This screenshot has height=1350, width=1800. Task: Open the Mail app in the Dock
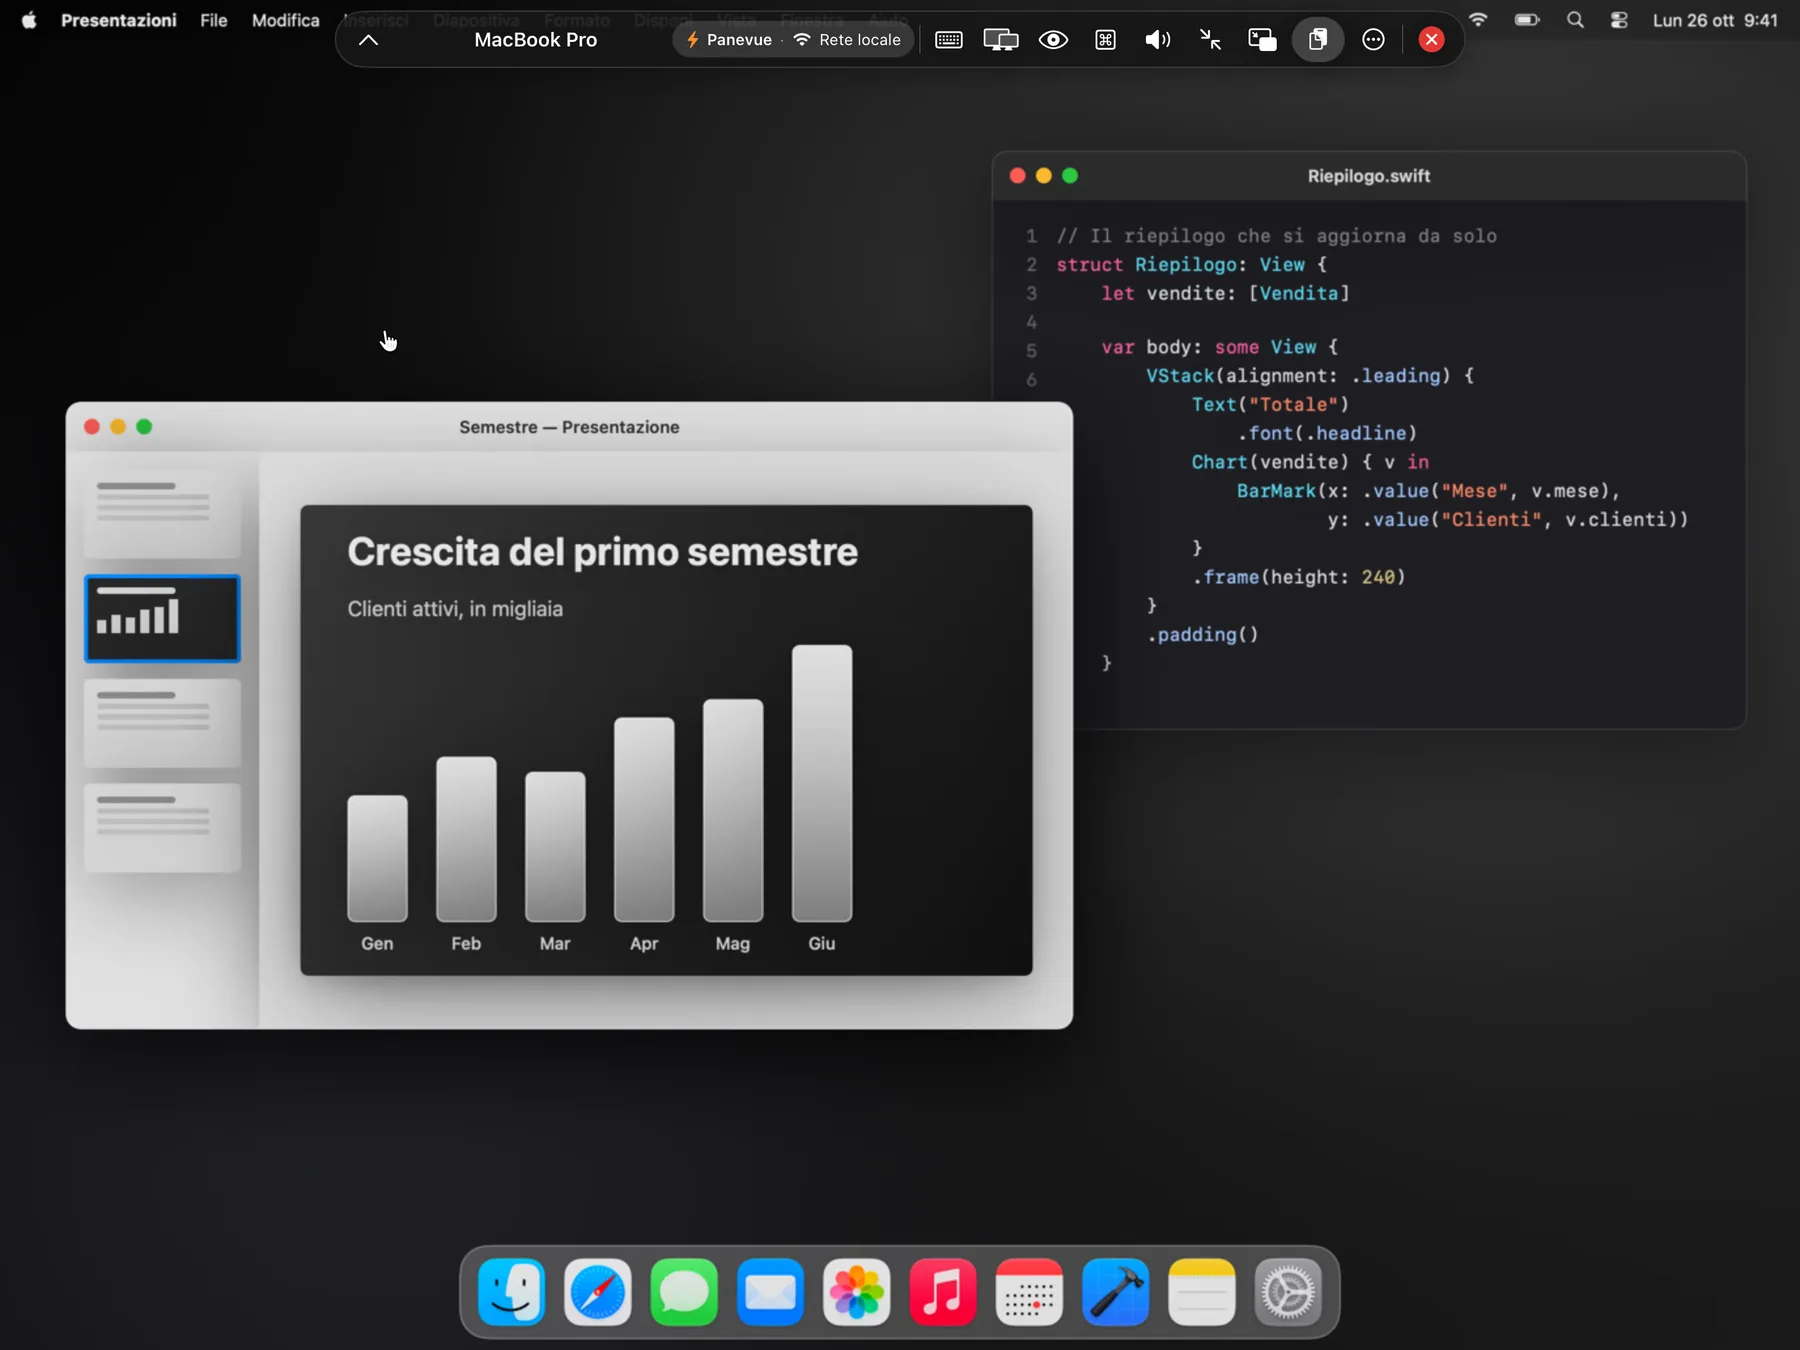click(x=770, y=1292)
